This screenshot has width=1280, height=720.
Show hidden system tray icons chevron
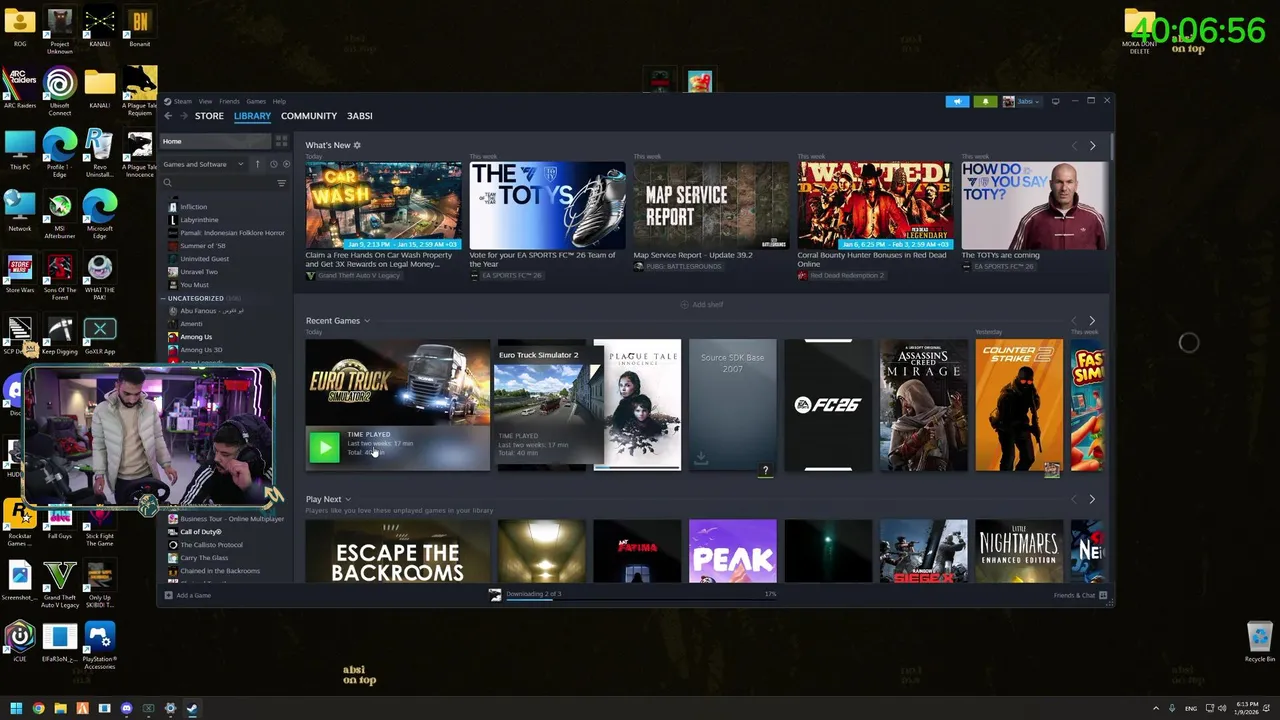[1156, 708]
